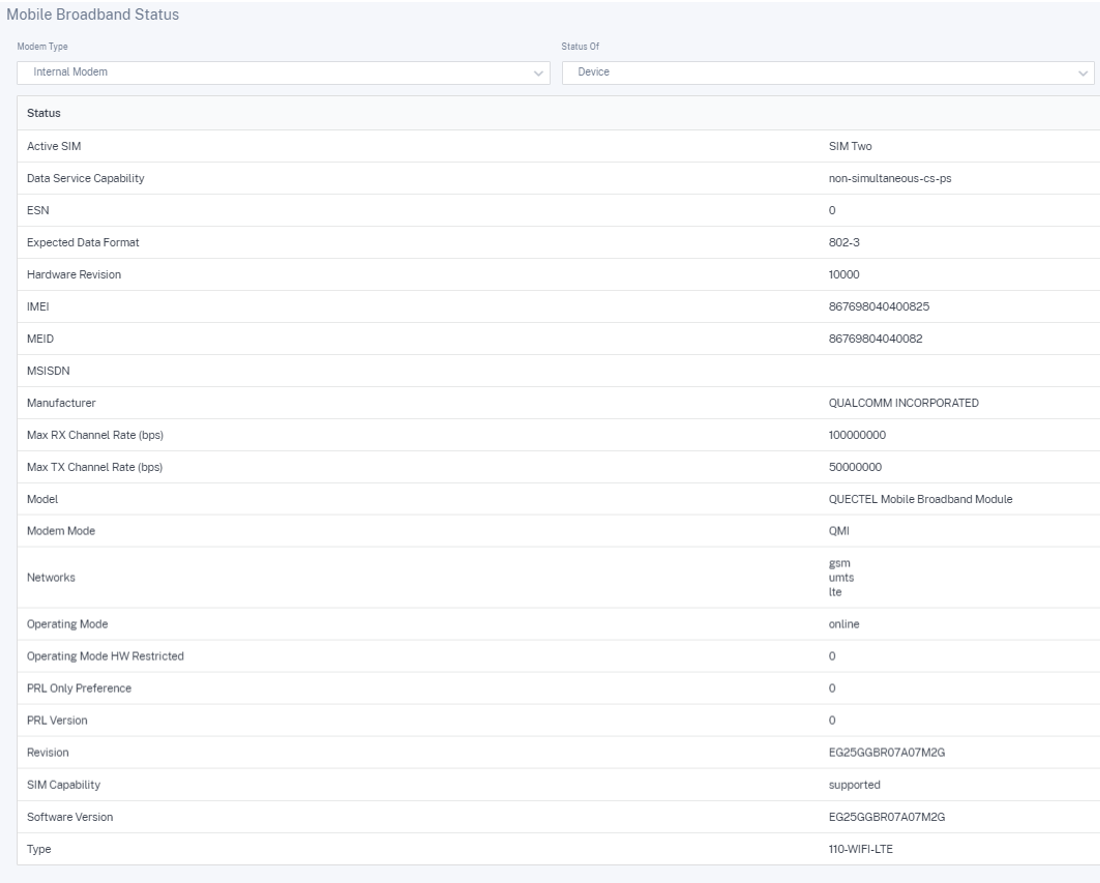Select the Status table header
This screenshot has width=1100, height=883.
(43, 113)
